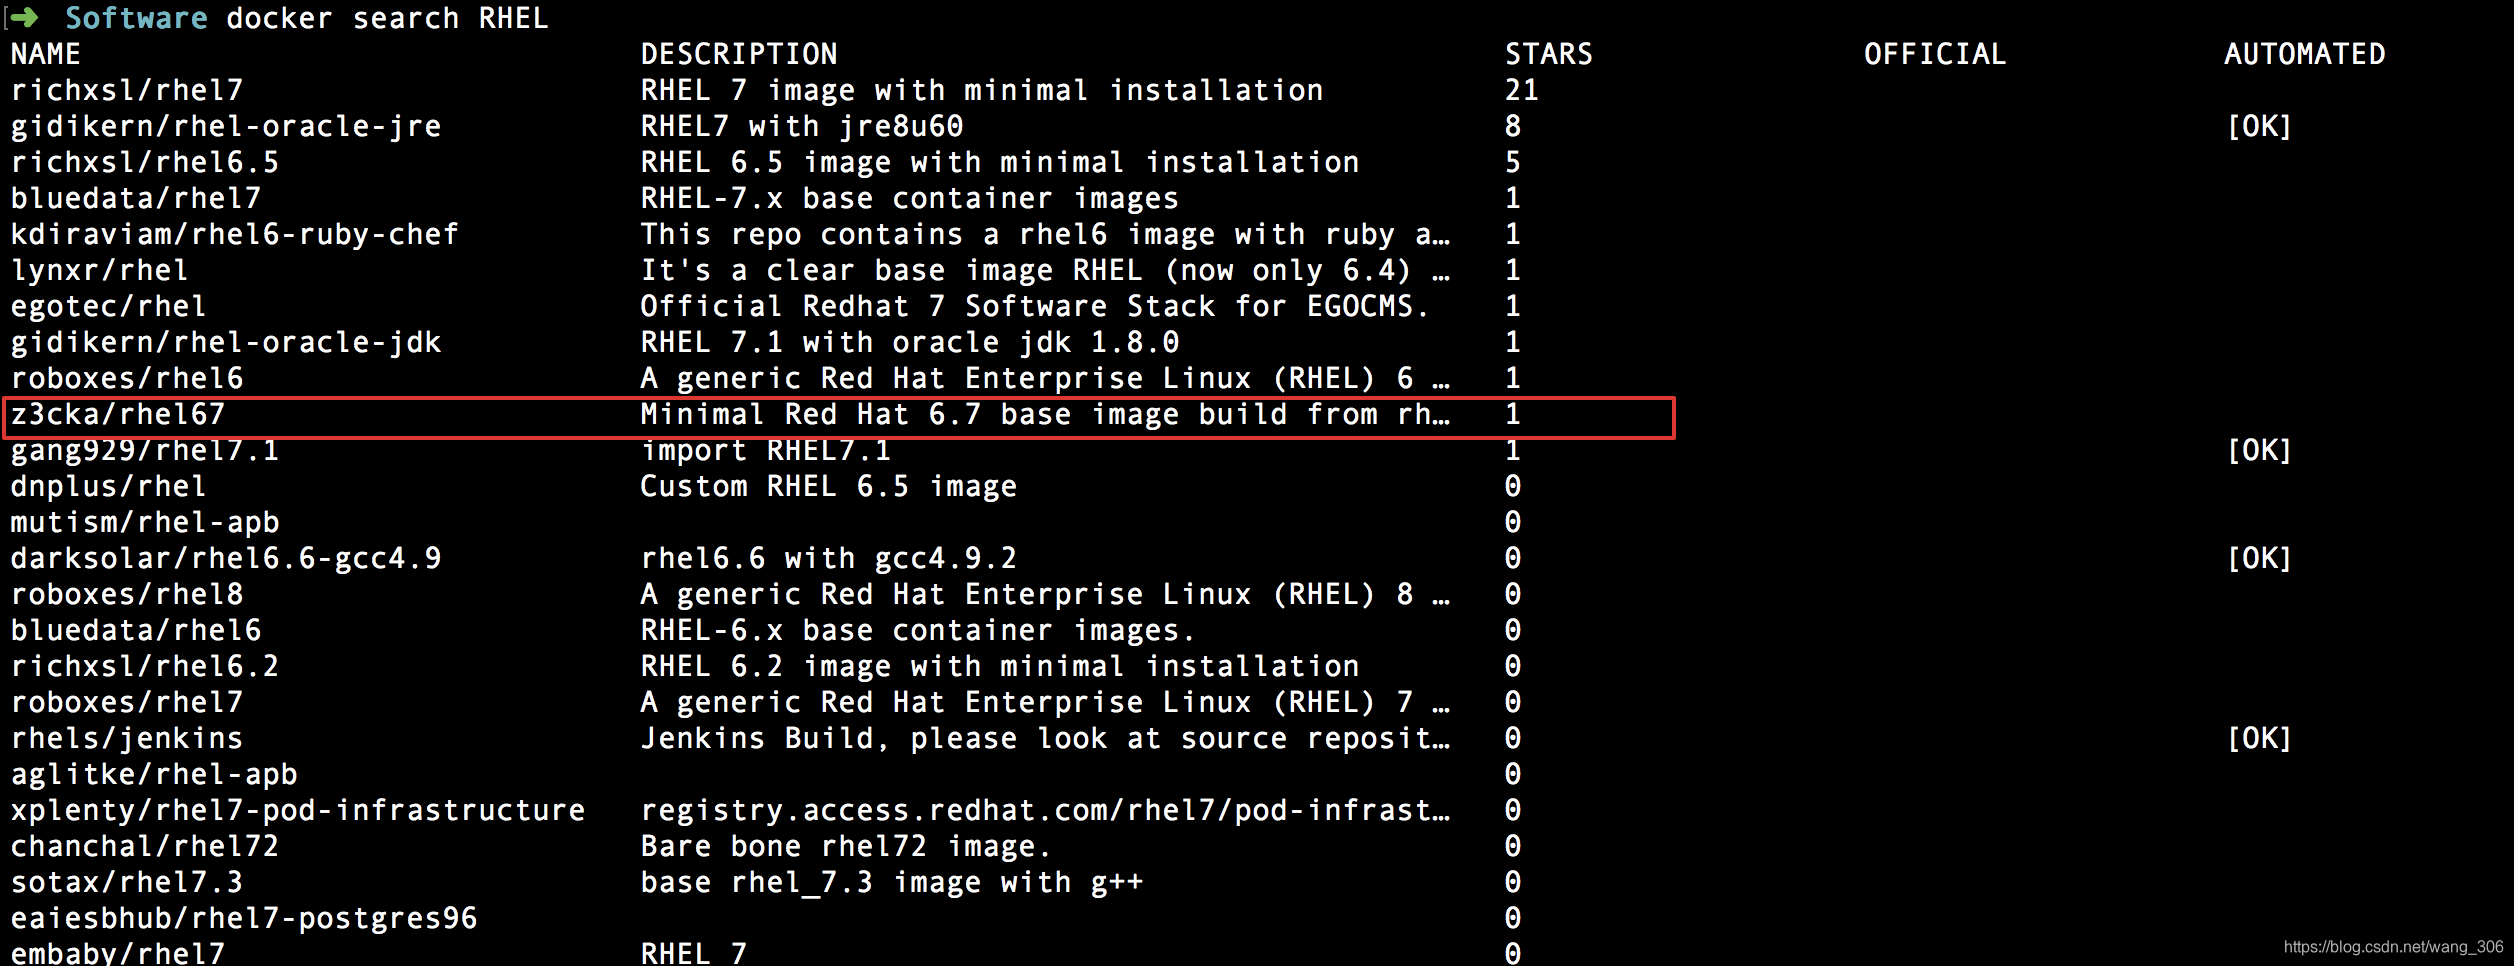Select the xplenty/rhel7-pod-infrastructure image name
Image resolution: width=2514 pixels, height=966 pixels.
coord(298,810)
